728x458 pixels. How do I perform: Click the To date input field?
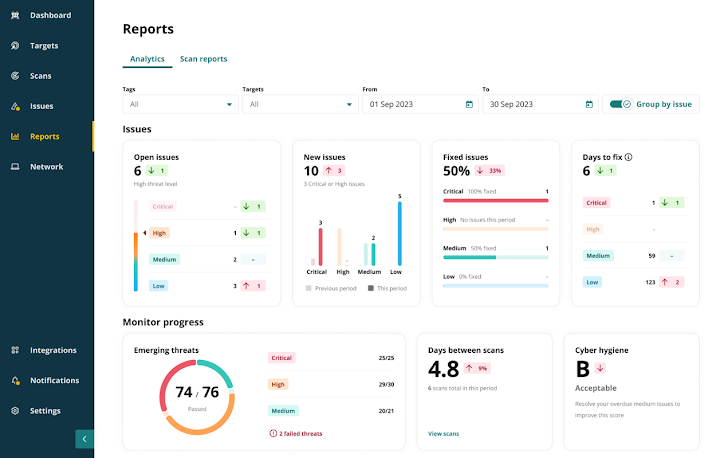tap(530, 104)
